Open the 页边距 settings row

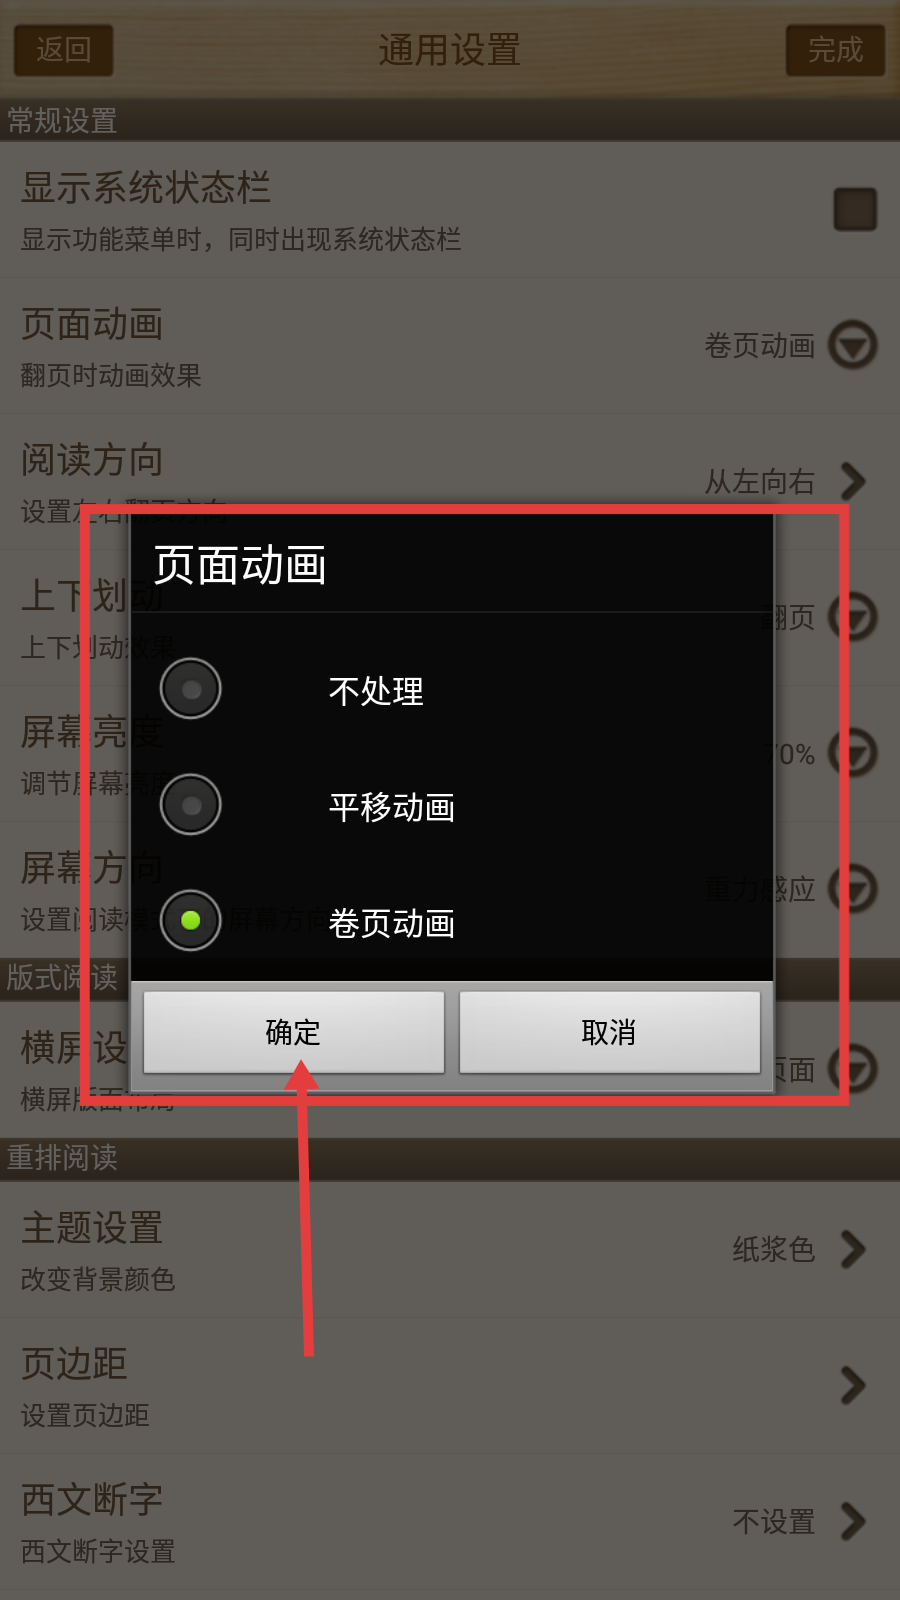click(x=450, y=1385)
